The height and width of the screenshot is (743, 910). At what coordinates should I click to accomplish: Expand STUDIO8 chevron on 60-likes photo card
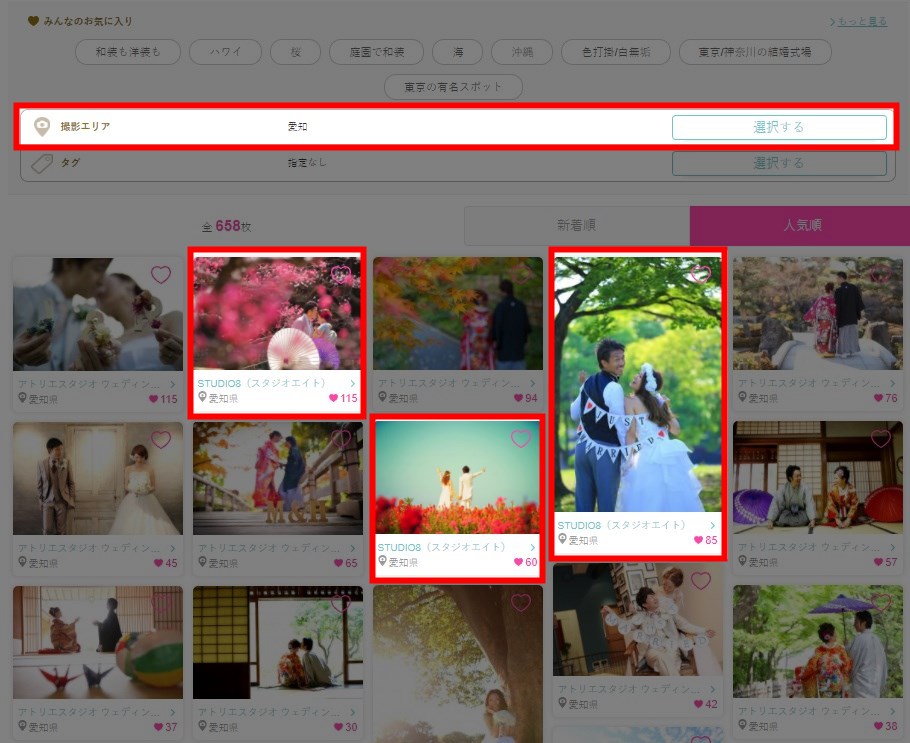pos(532,548)
